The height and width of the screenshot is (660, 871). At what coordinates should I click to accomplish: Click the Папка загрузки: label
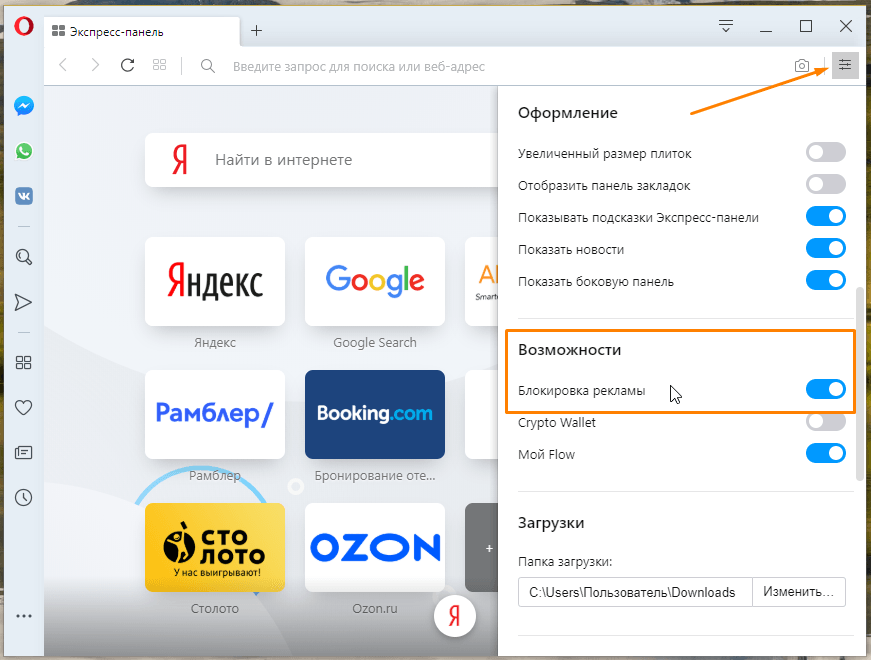click(565, 562)
